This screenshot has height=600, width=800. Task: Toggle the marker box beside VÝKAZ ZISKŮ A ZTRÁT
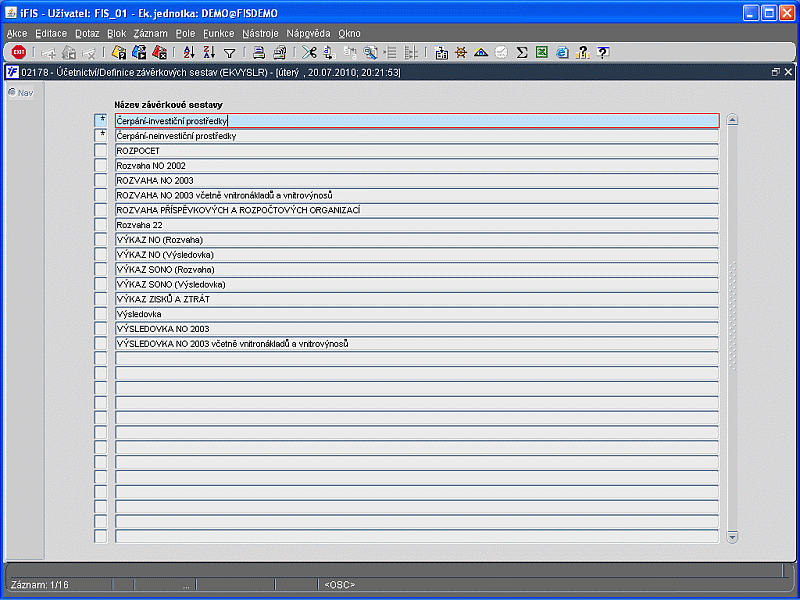click(101, 298)
